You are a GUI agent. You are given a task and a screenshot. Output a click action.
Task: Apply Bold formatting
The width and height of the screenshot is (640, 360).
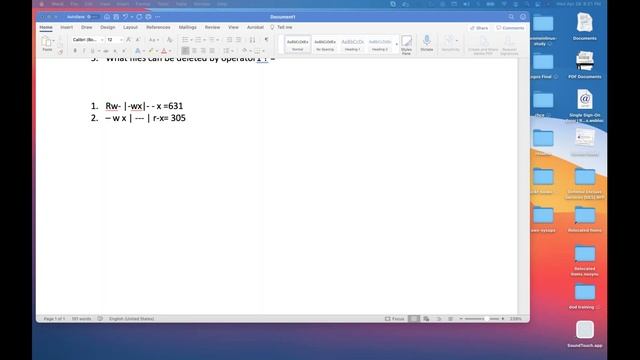pos(75,51)
